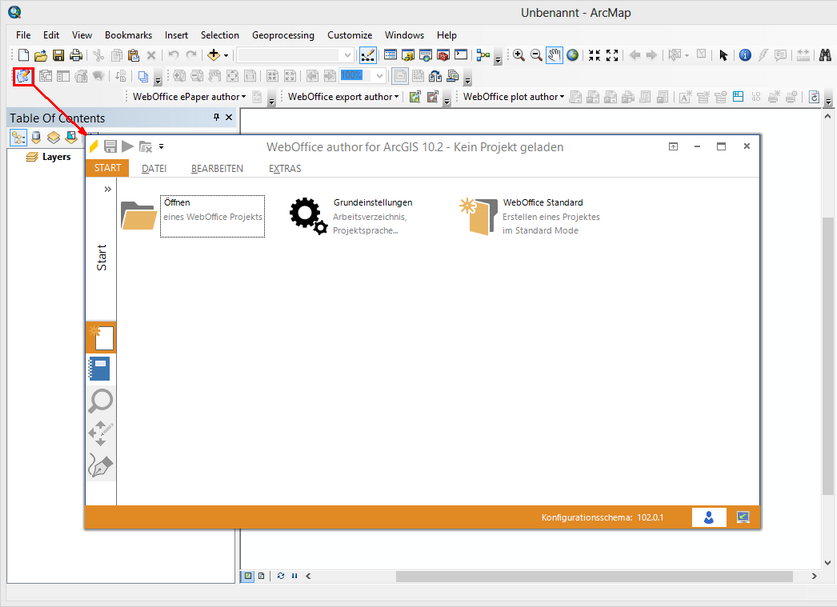
Task: Start WebOffice Standard project creation
Action: click(x=478, y=213)
